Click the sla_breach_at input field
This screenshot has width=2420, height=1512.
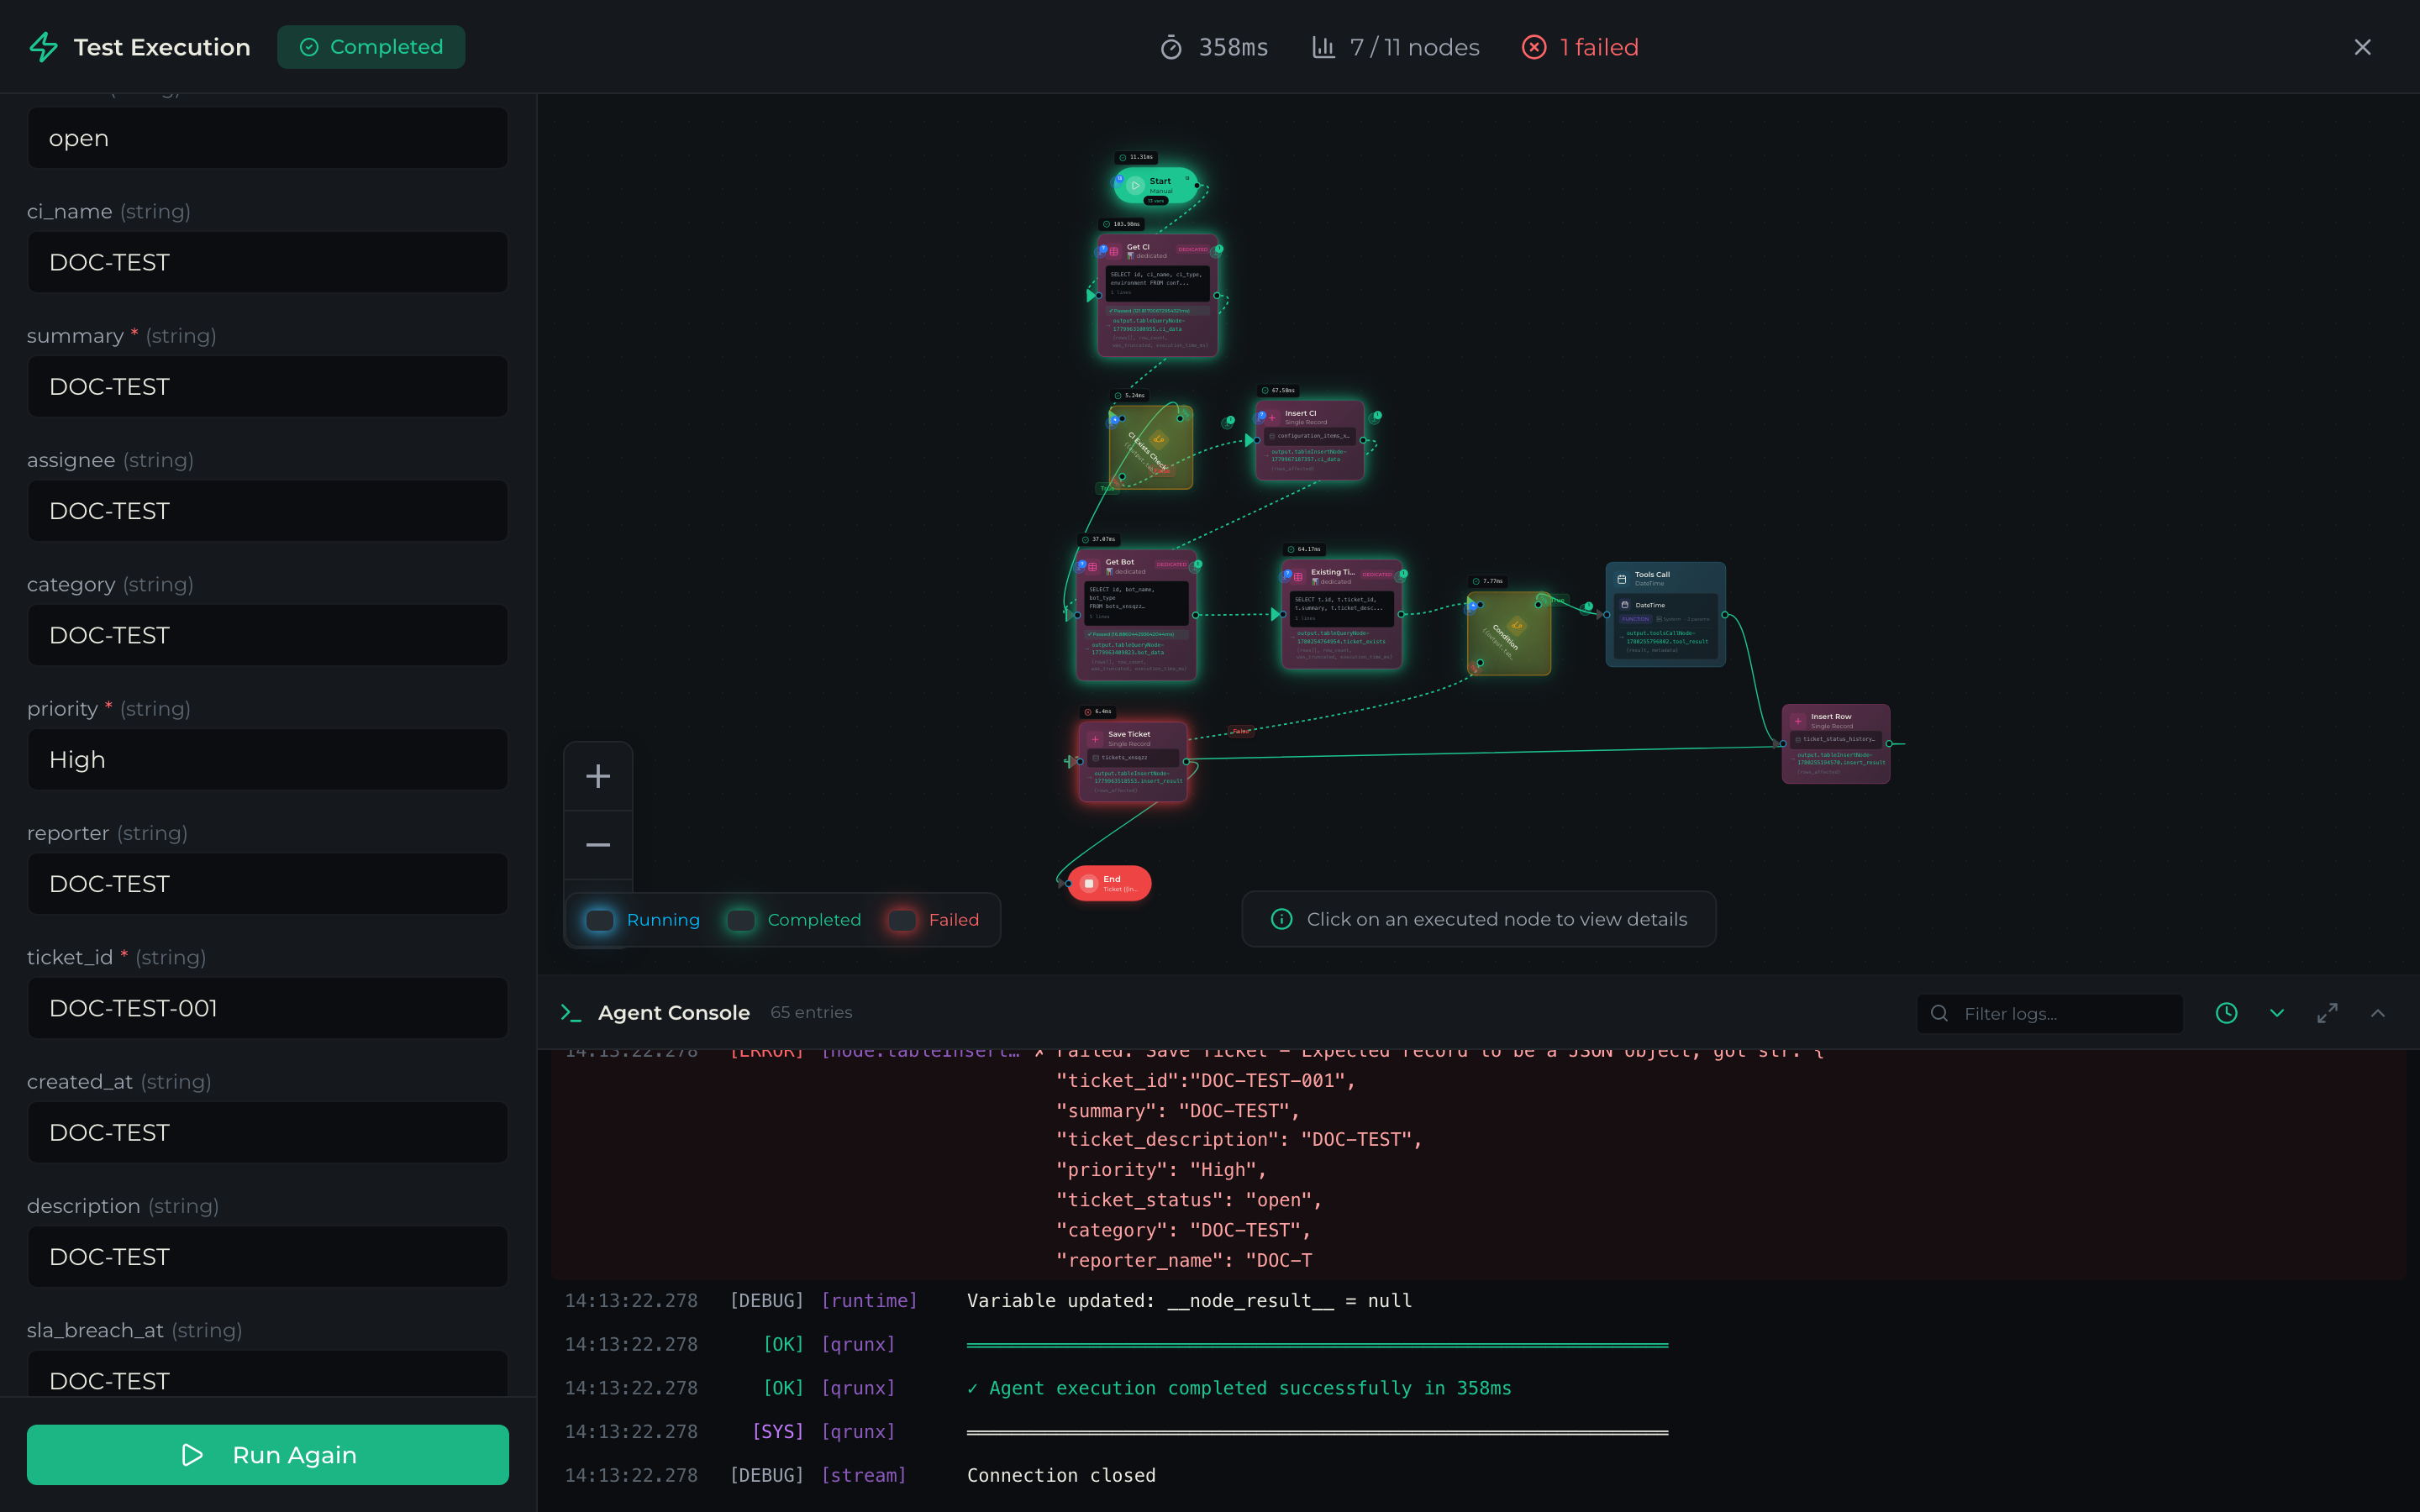coord(268,1375)
